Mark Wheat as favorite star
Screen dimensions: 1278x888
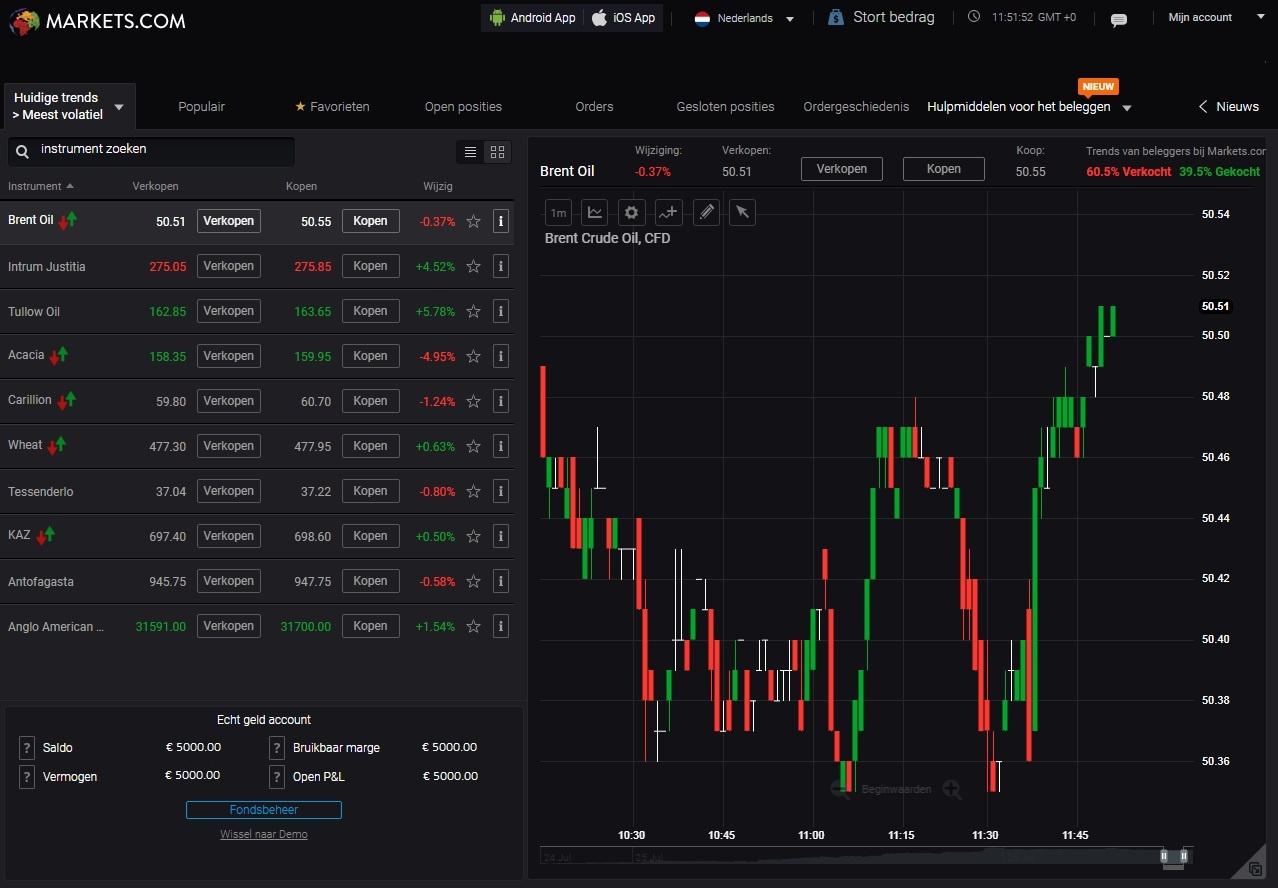pos(474,446)
